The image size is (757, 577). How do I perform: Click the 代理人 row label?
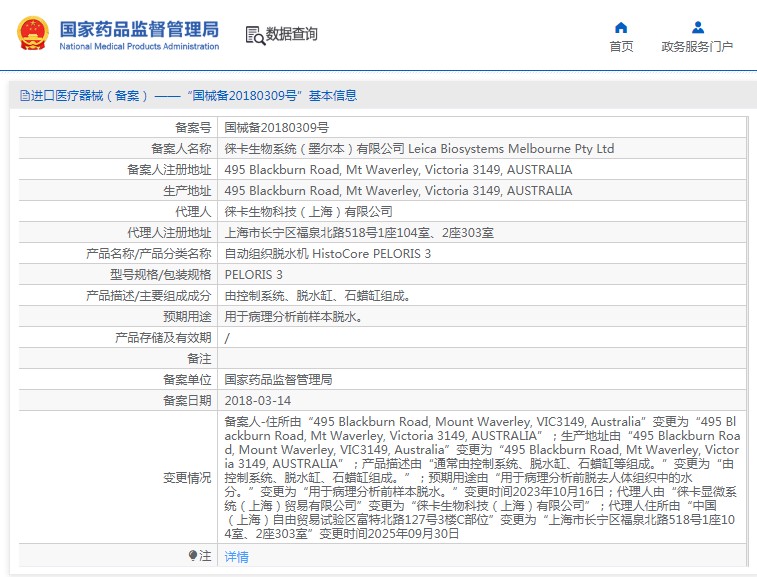[x=193, y=211]
